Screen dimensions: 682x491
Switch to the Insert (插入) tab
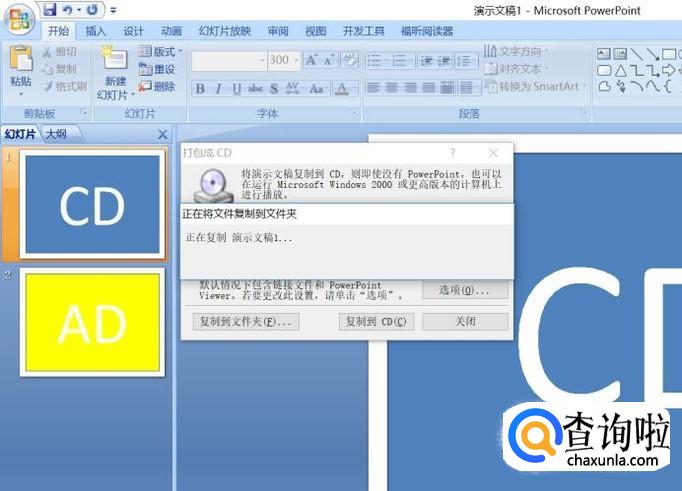tap(96, 31)
